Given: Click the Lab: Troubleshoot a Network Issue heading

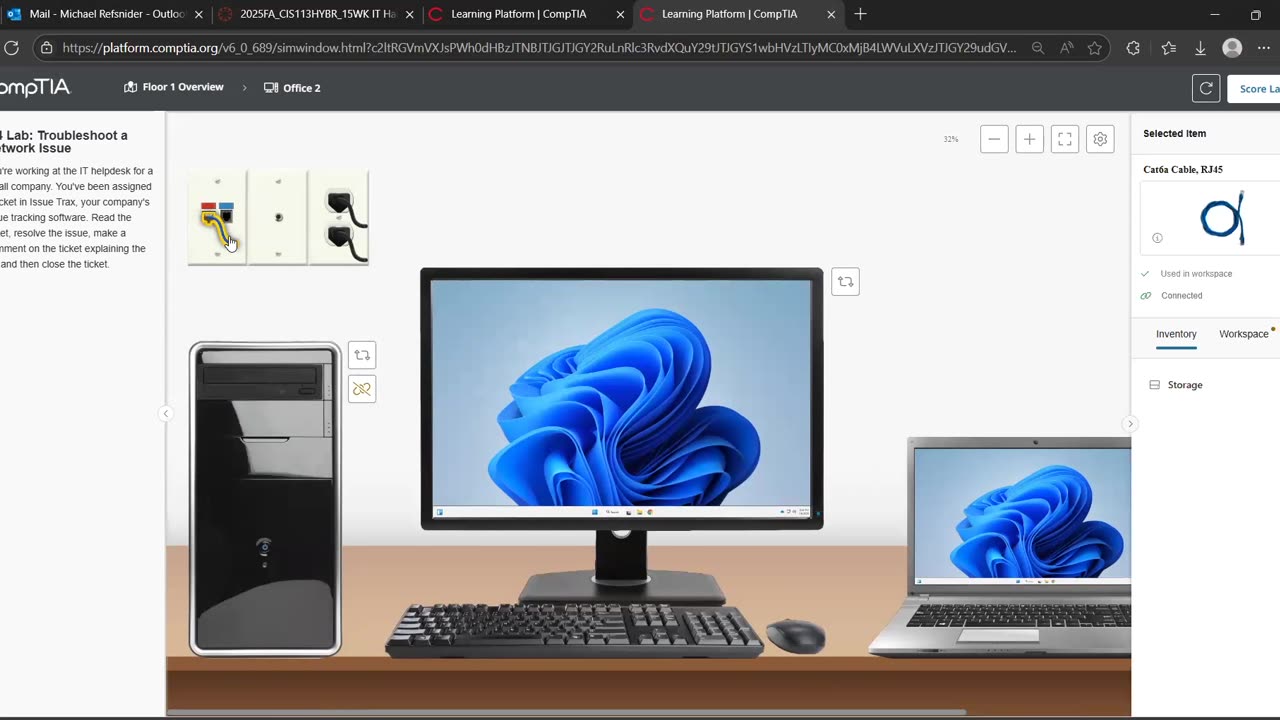Looking at the screenshot, I should [x=65, y=142].
